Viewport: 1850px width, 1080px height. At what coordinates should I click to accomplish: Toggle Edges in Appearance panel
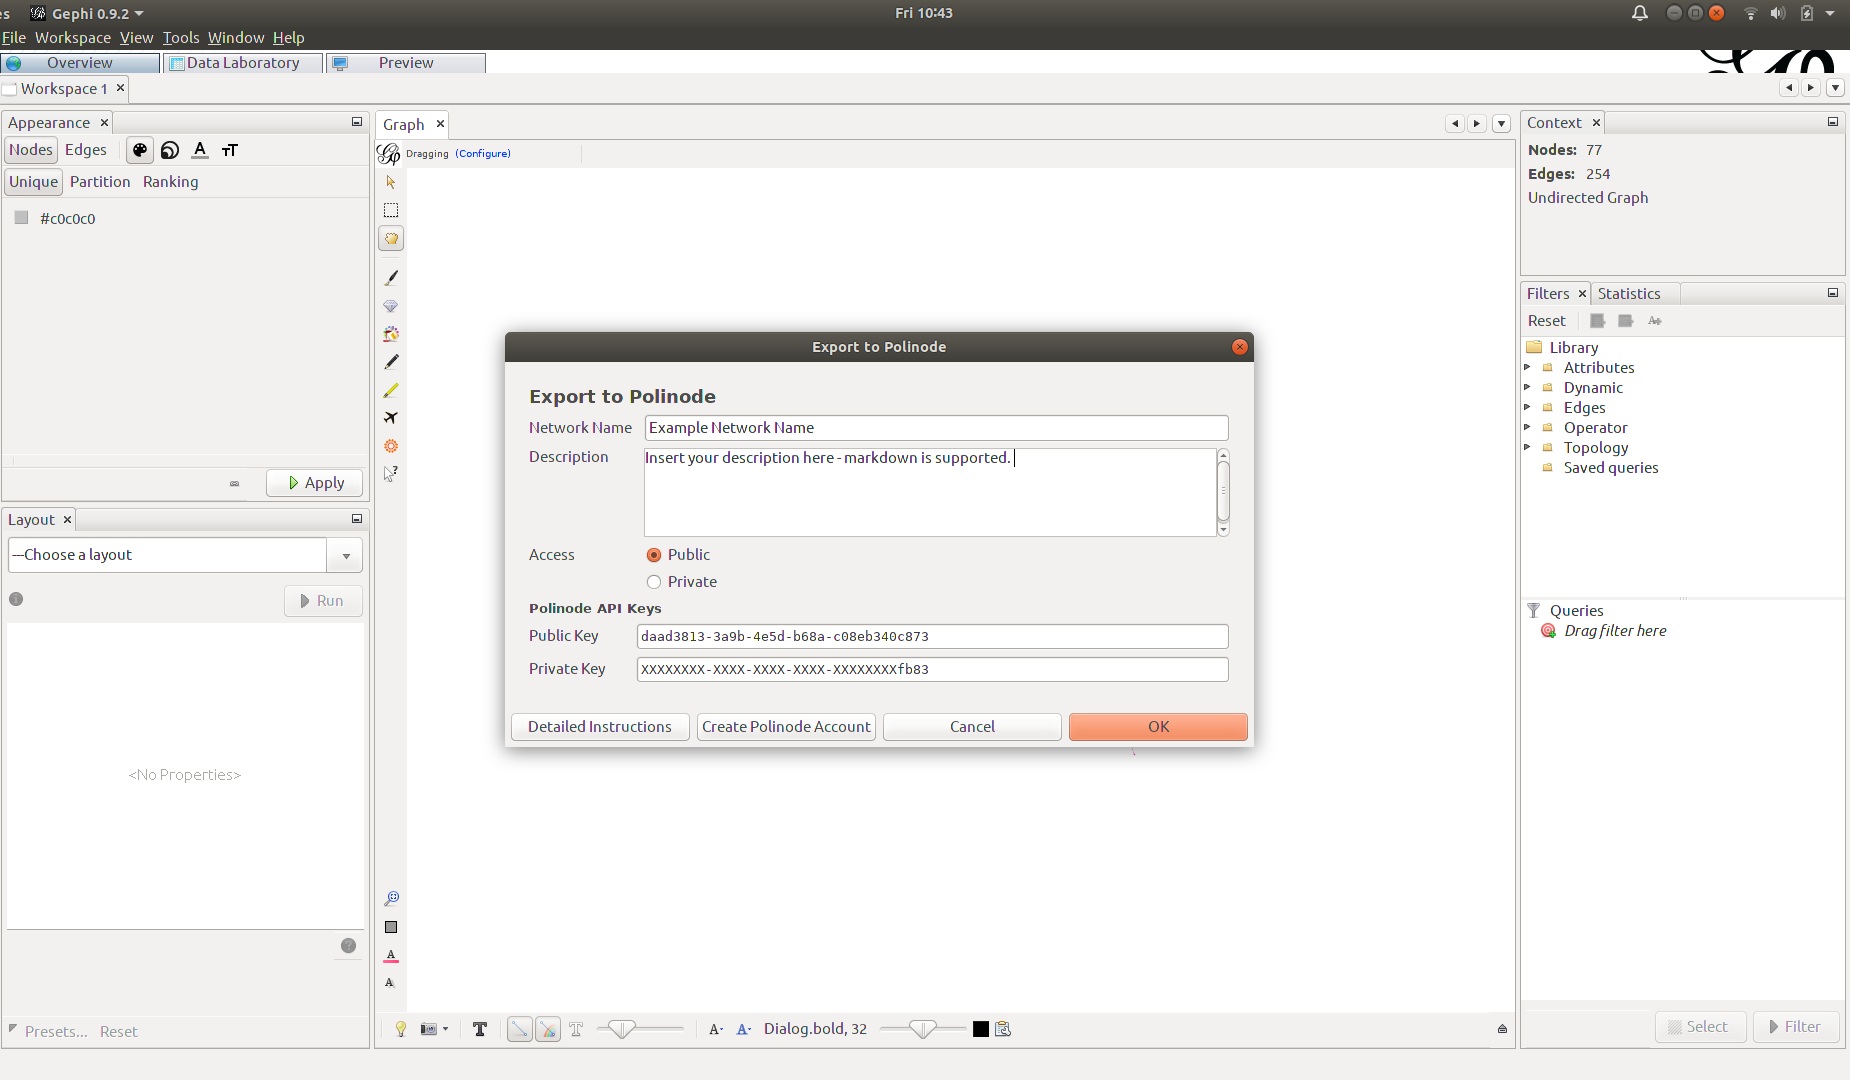(86, 150)
